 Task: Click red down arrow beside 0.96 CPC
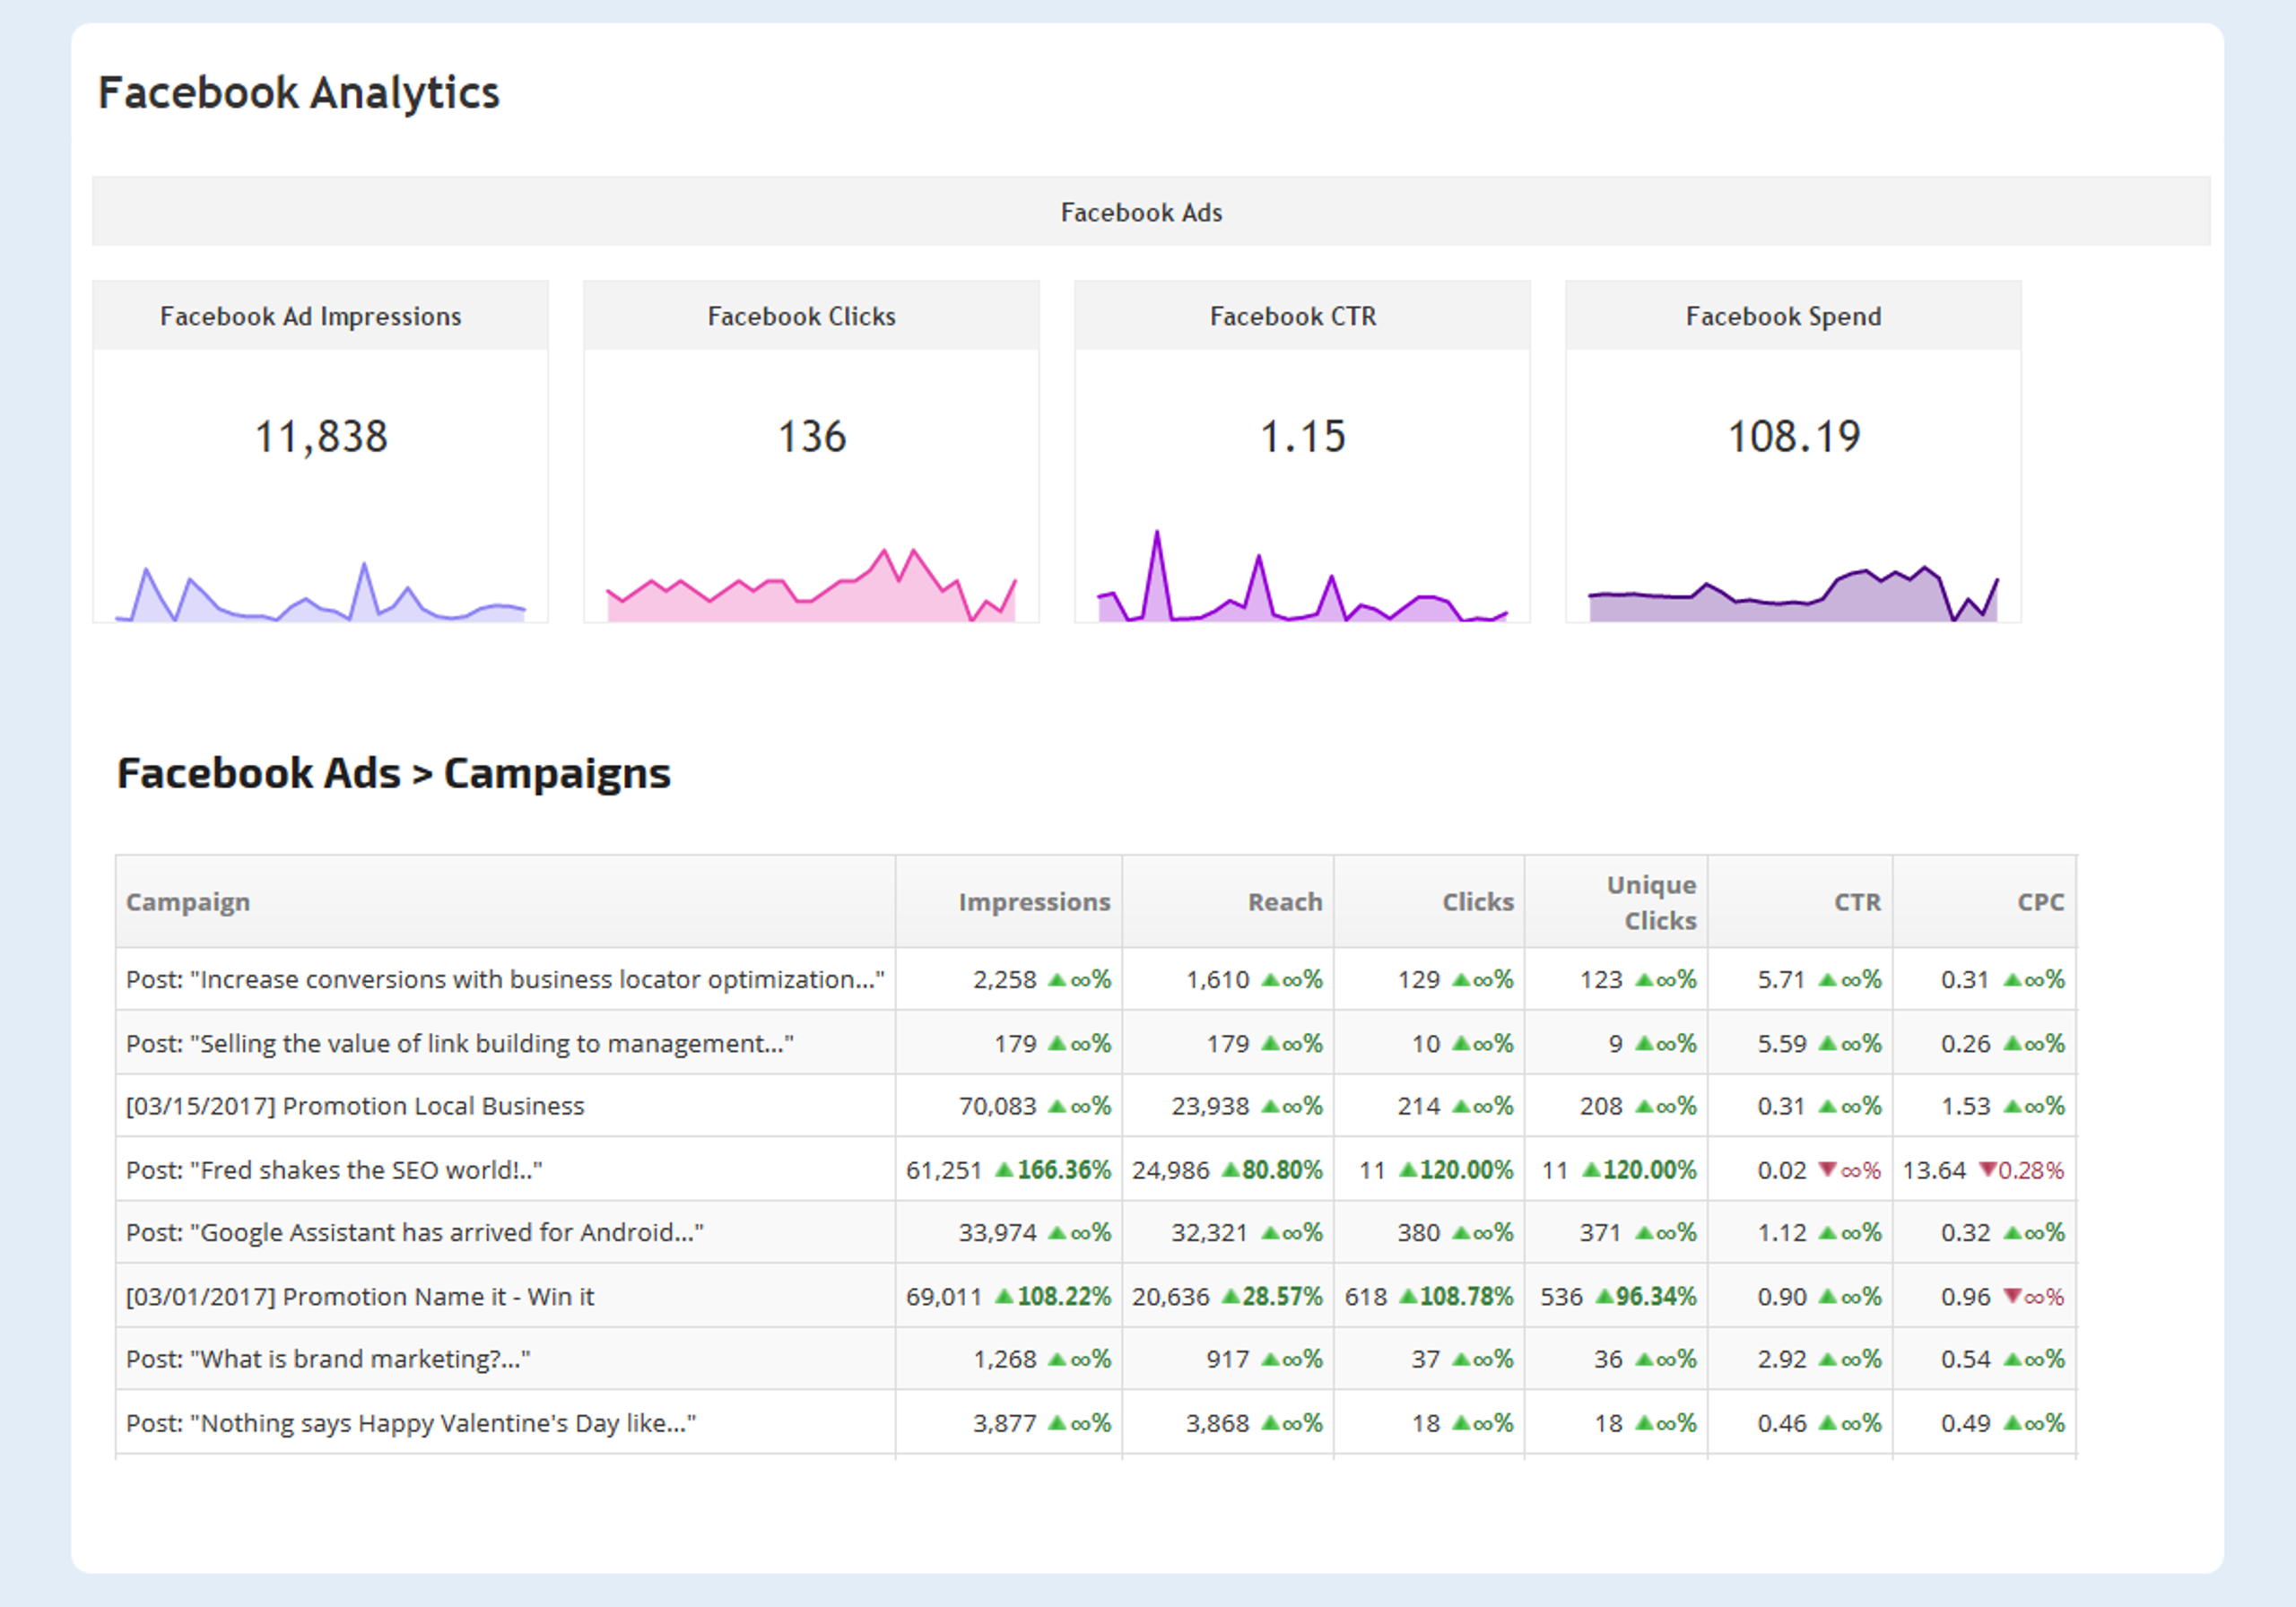(x=2011, y=1296)
